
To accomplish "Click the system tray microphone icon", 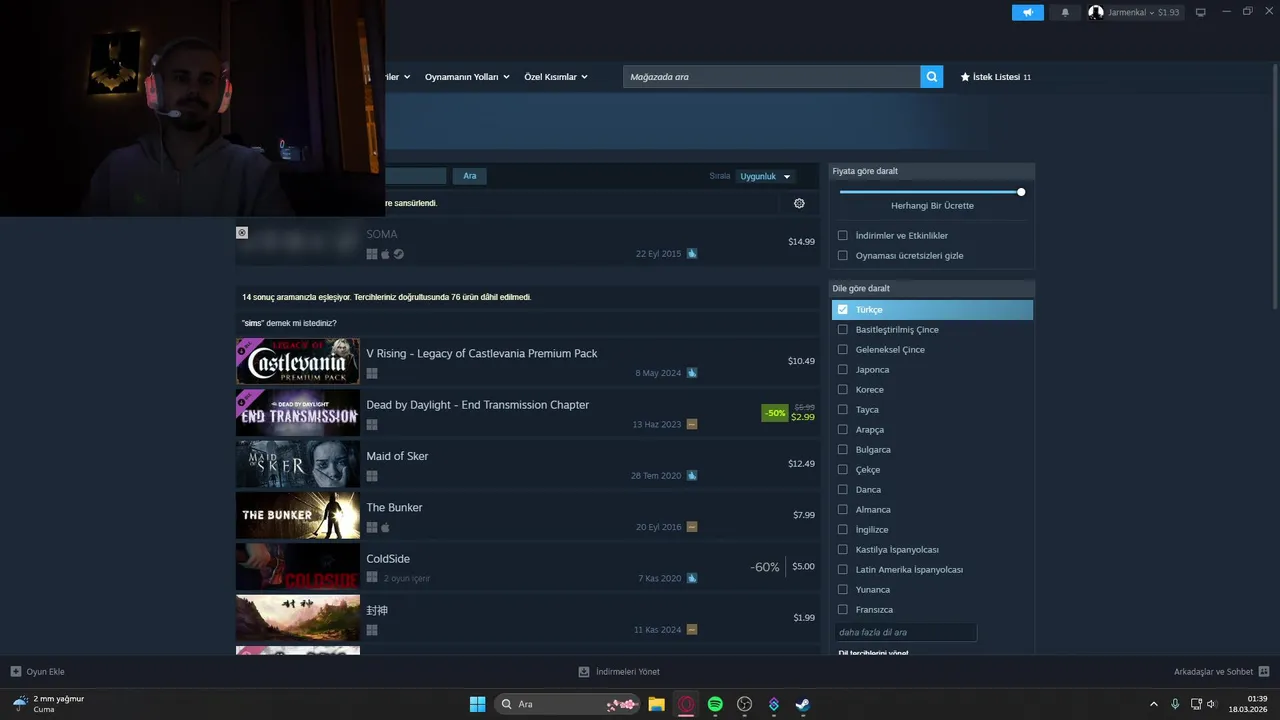I will 1175,704.
